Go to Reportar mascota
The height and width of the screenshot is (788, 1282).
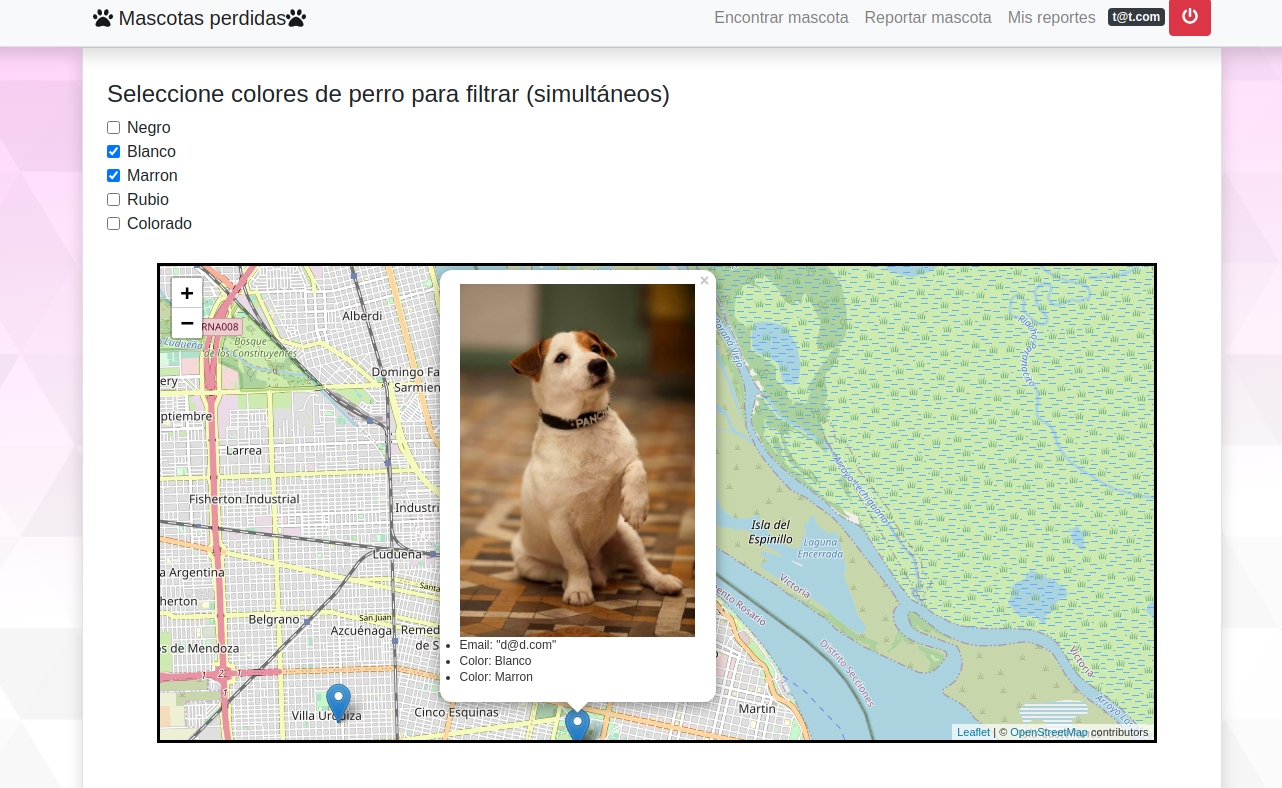[928, 18]
